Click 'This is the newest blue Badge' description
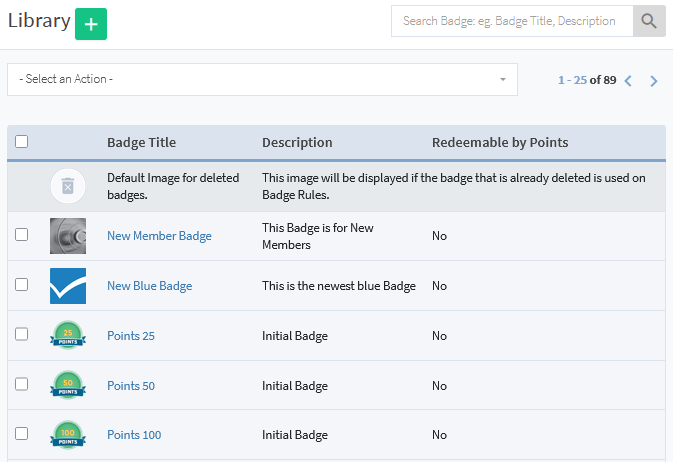Viewport: 673px width, 462px height. click(339, 286)
